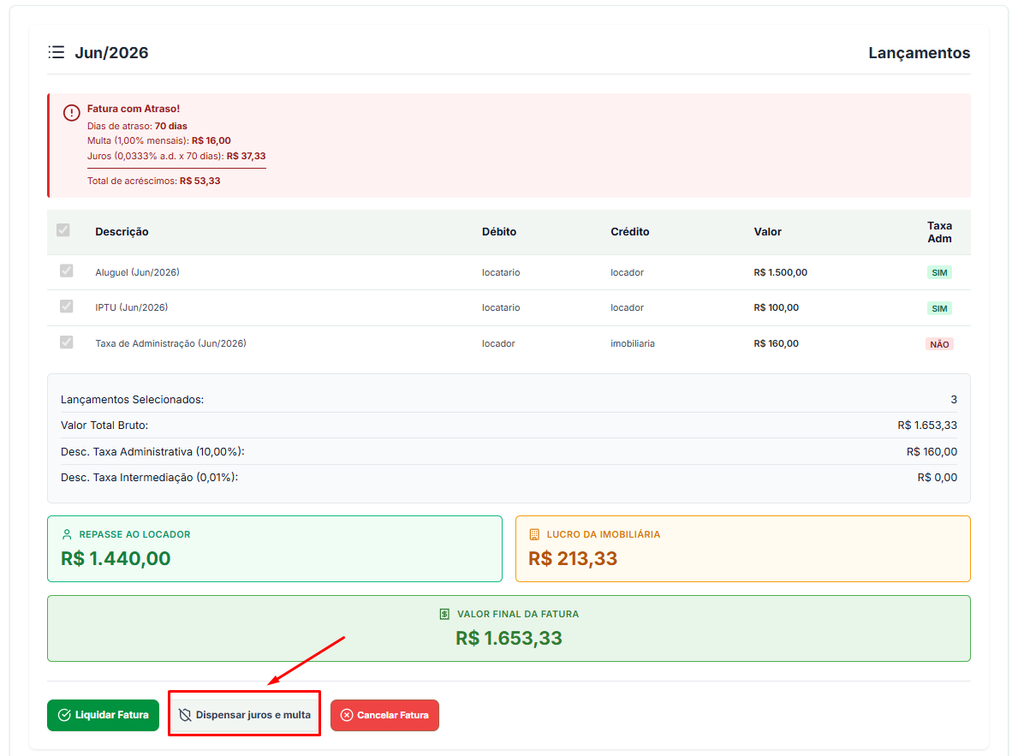Click the NÃO badge on the Taxa de Administração row
This screenshot has width=1024, height=756.
(x=939, y=344)
